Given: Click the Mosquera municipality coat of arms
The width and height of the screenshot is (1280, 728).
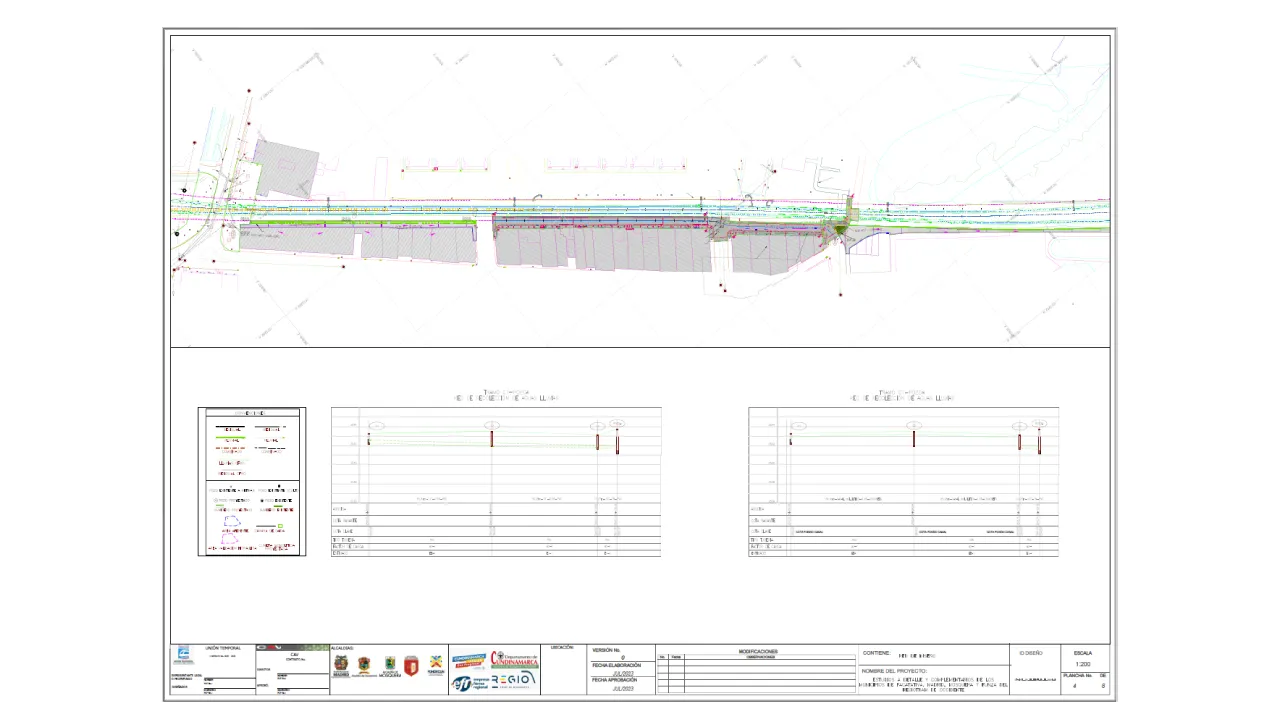Looking at the screenshot, I should (x=388, y=665).
